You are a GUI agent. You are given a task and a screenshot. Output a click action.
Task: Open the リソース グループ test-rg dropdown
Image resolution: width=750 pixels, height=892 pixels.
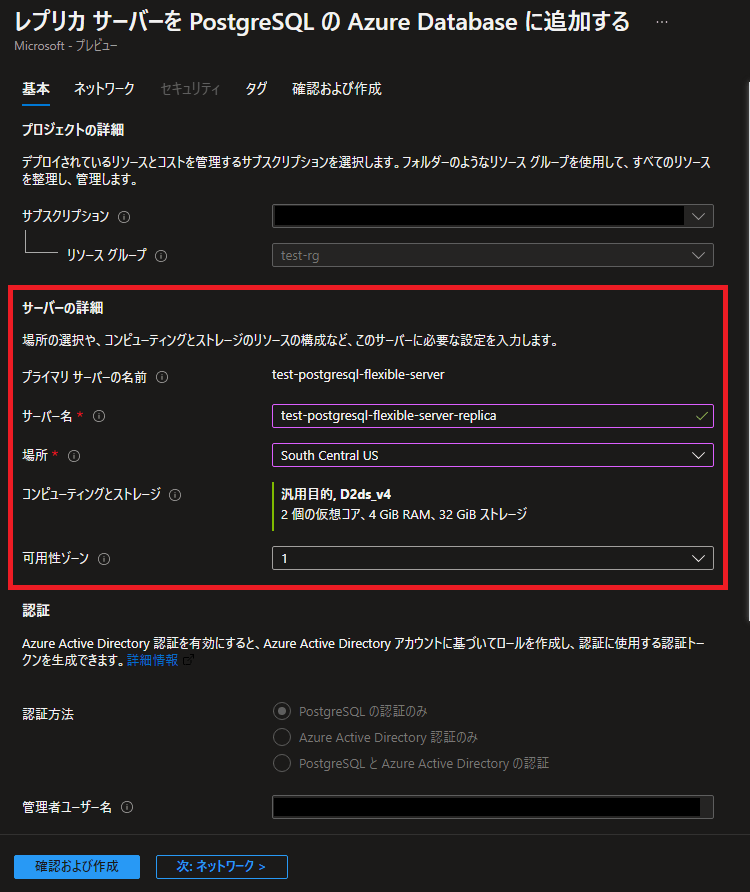coord(493,255)
